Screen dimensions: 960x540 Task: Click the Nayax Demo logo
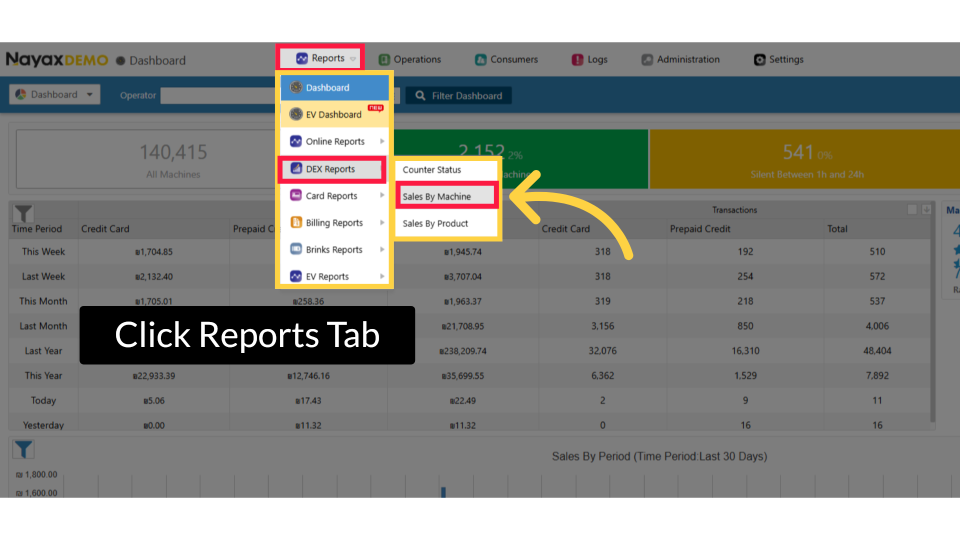57,59
